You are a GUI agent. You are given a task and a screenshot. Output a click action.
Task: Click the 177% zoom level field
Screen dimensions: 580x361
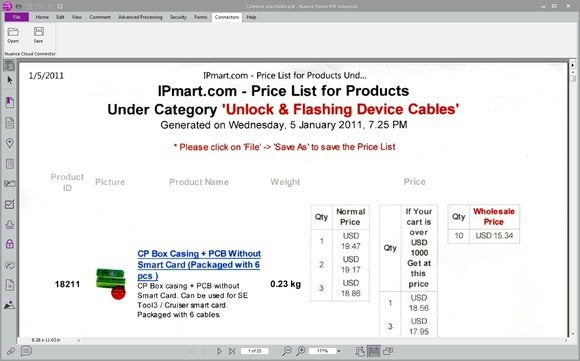(322, 351)
